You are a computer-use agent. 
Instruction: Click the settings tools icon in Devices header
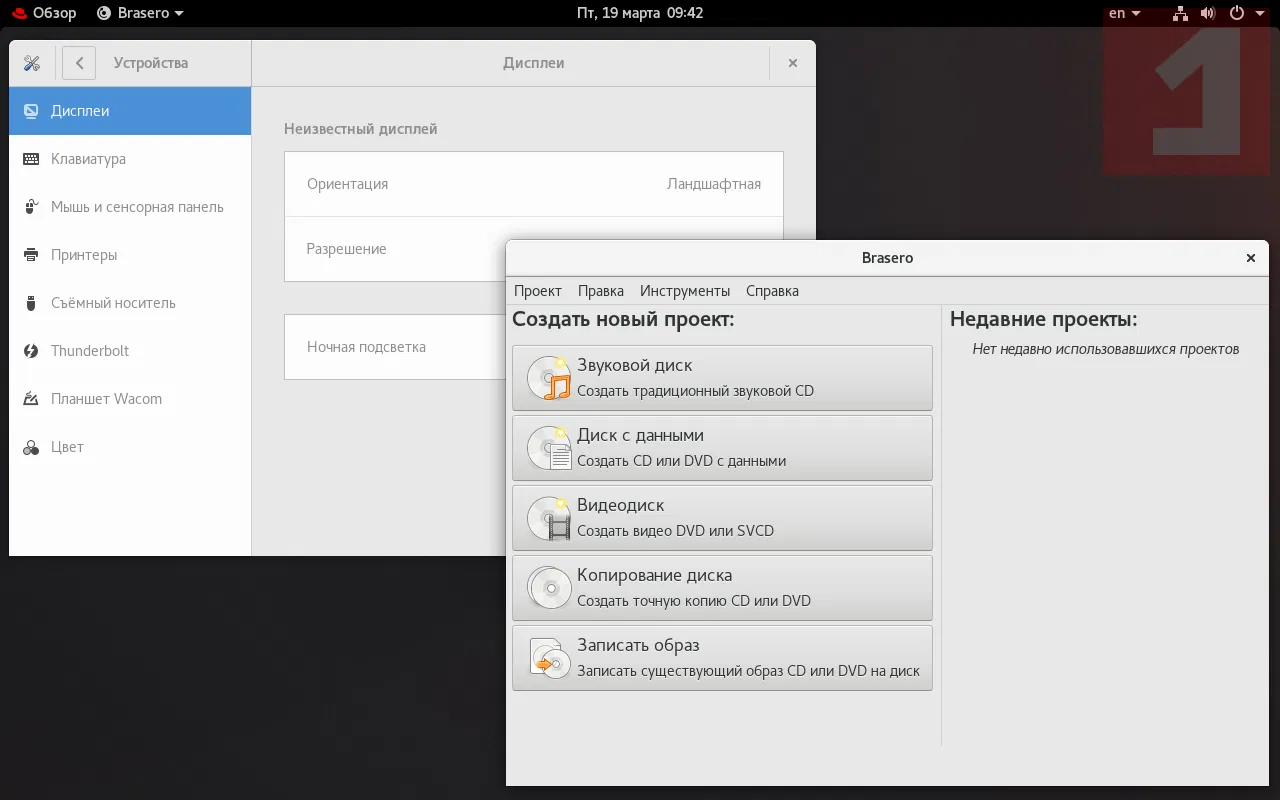click(31, 63)
